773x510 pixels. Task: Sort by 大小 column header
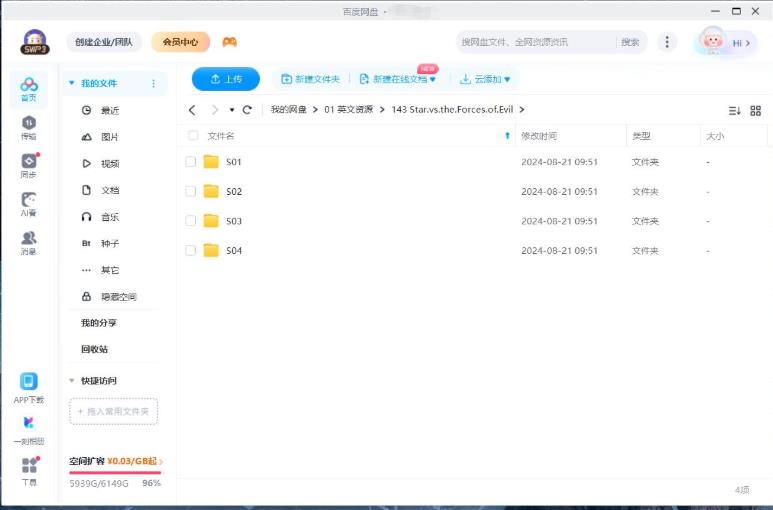pos(715,136)
